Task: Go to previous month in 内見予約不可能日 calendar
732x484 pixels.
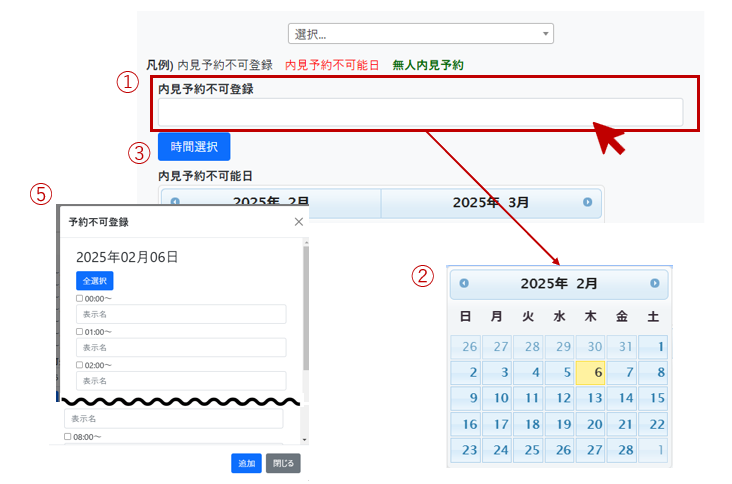Action: [175, 202]
